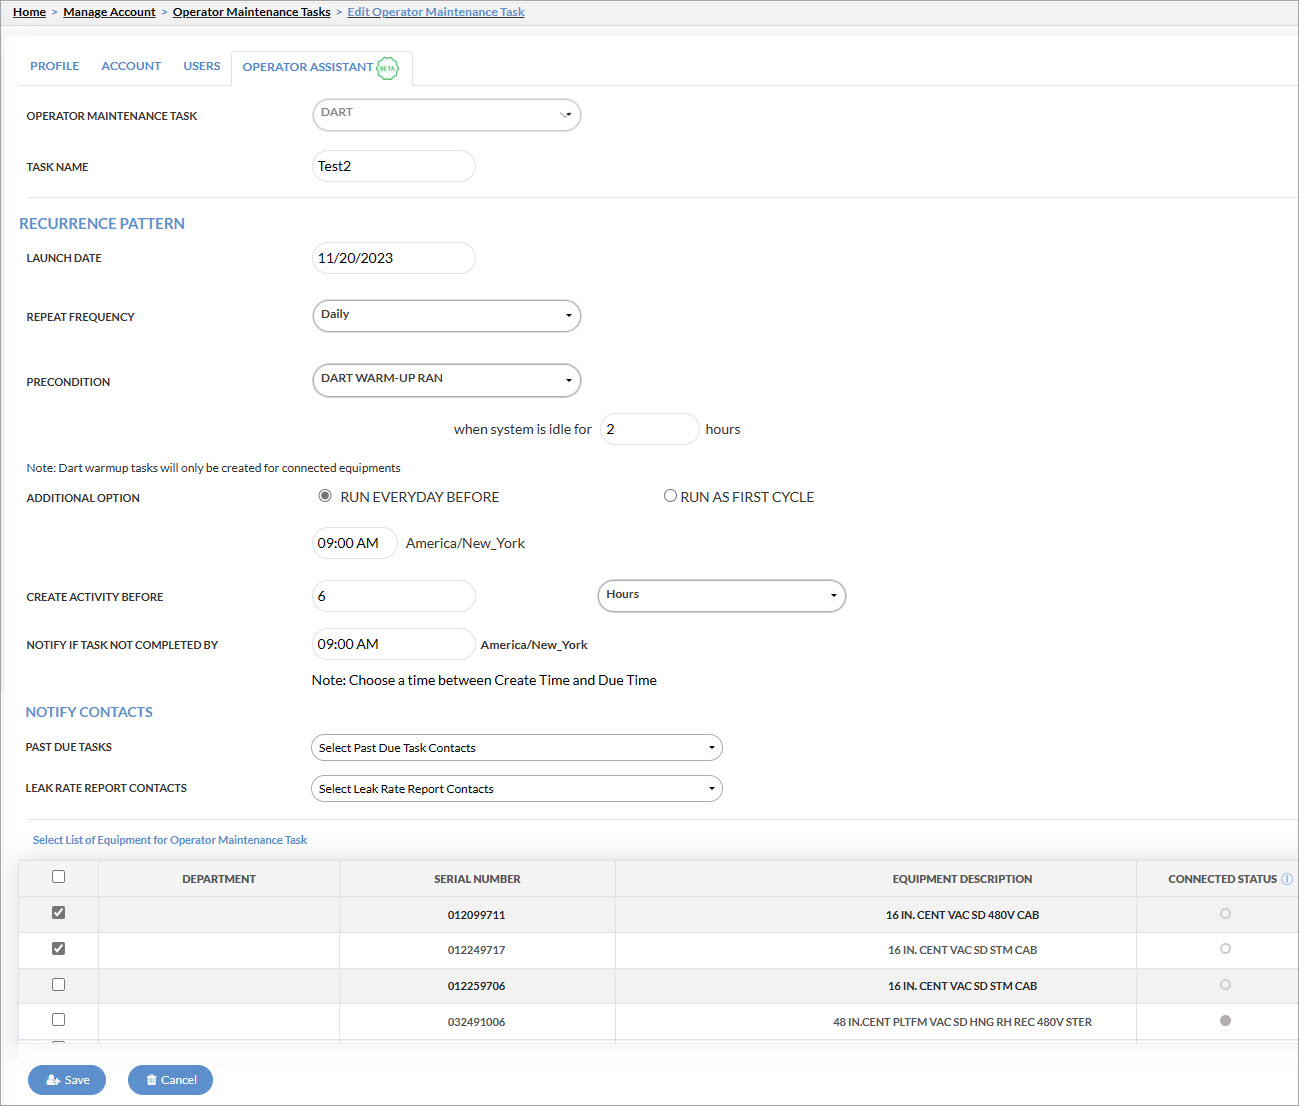Open Manage Account breadcrumb link
Viewport: 1299px width, 1106px height.
click(109, 12)
